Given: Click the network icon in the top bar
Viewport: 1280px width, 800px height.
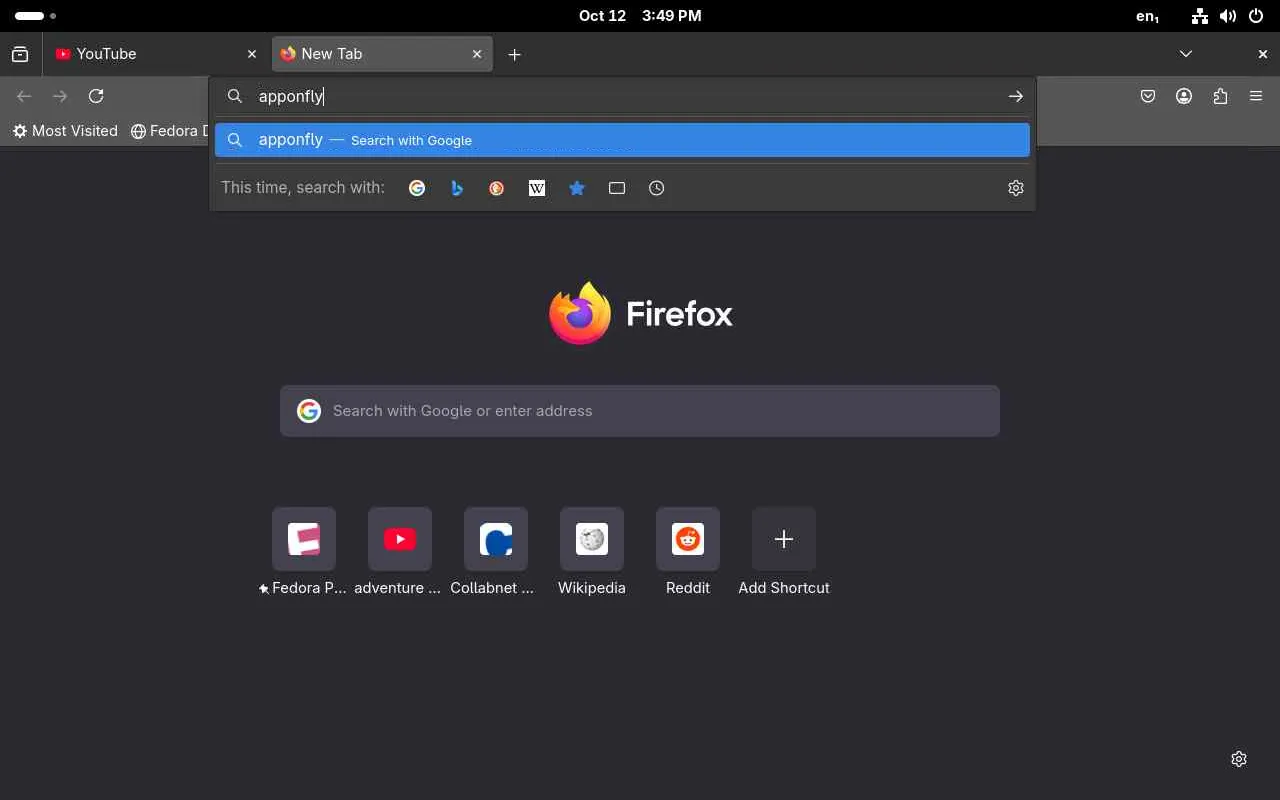Looking at the screenshot, I should pos(1200,16).
